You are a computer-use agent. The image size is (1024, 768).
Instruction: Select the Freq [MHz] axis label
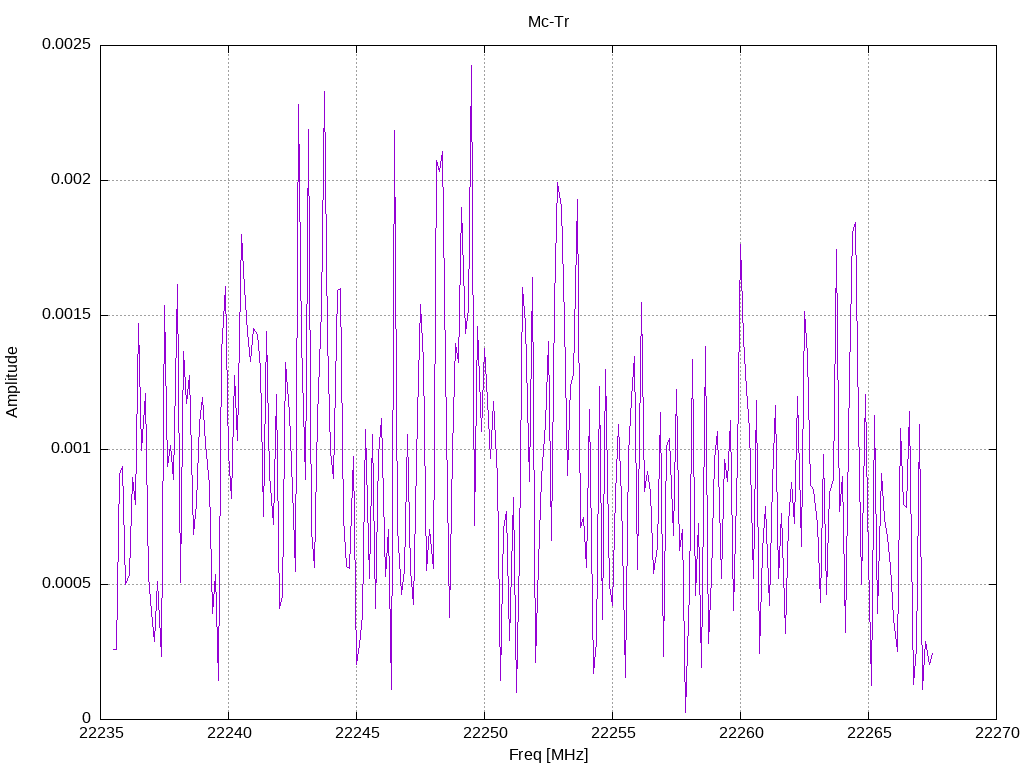pos(549,755)
